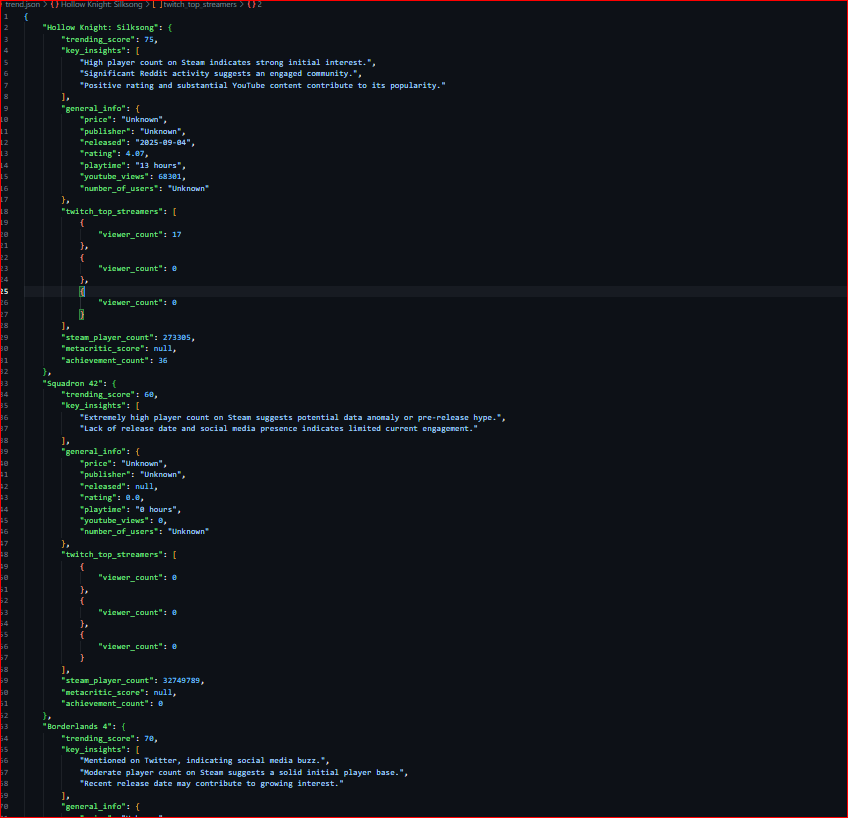Click the "Lack of release date and social media presence" string

(x=279, y=429)
